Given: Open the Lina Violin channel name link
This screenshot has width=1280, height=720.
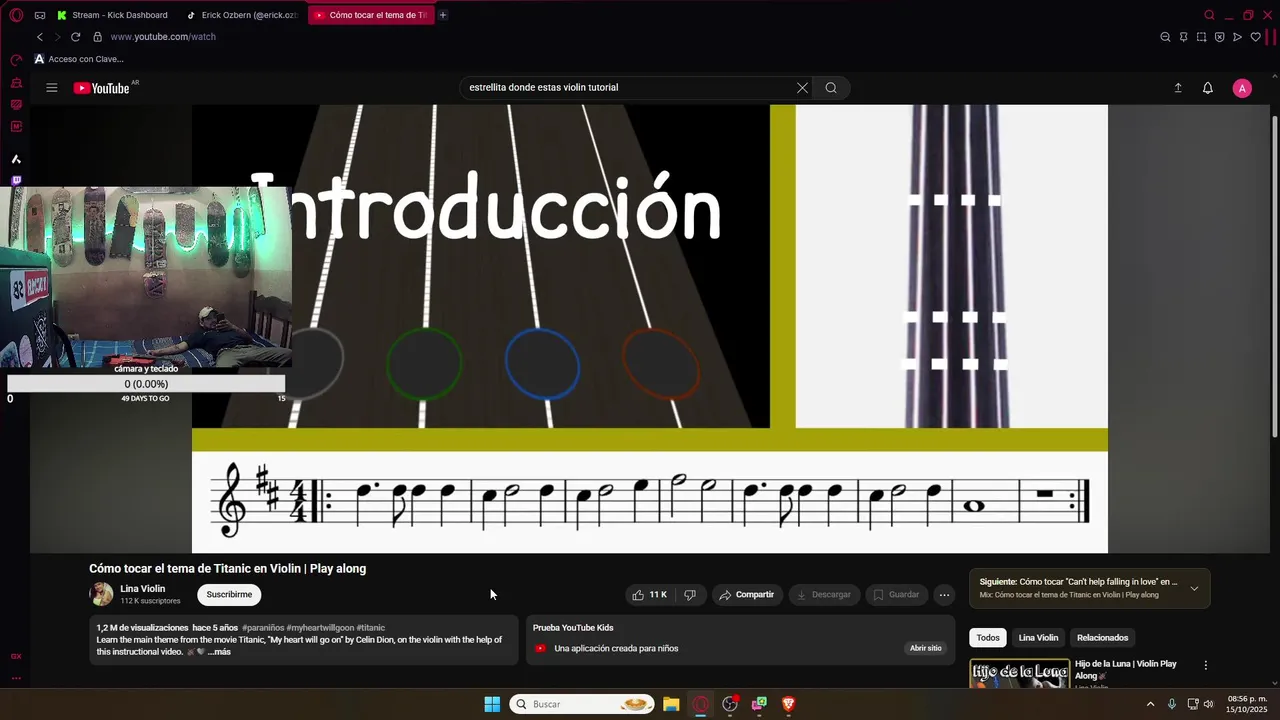Looking at the screenshot, I should [x=142, y=589].
